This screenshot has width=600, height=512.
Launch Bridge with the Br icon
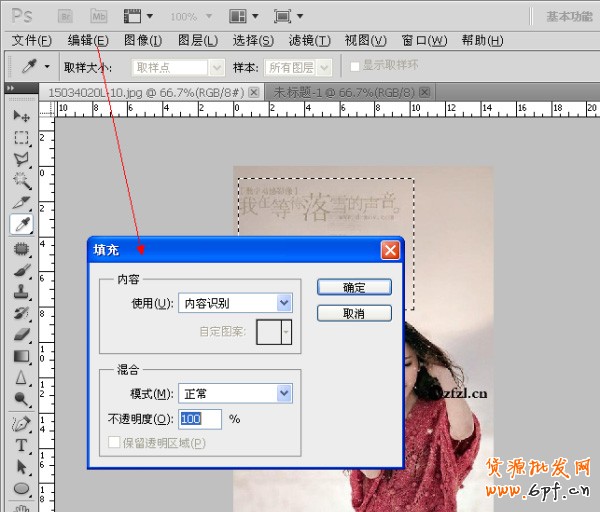point(65,16)
